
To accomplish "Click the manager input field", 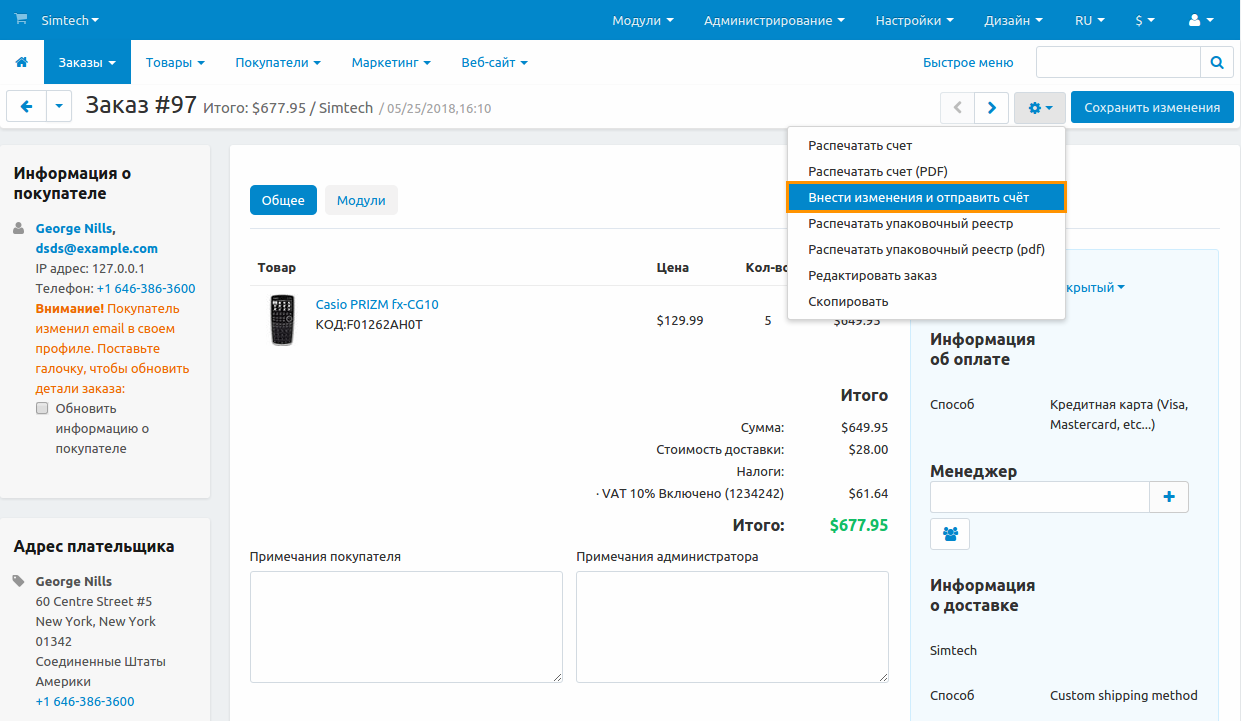I will 1039,497.
